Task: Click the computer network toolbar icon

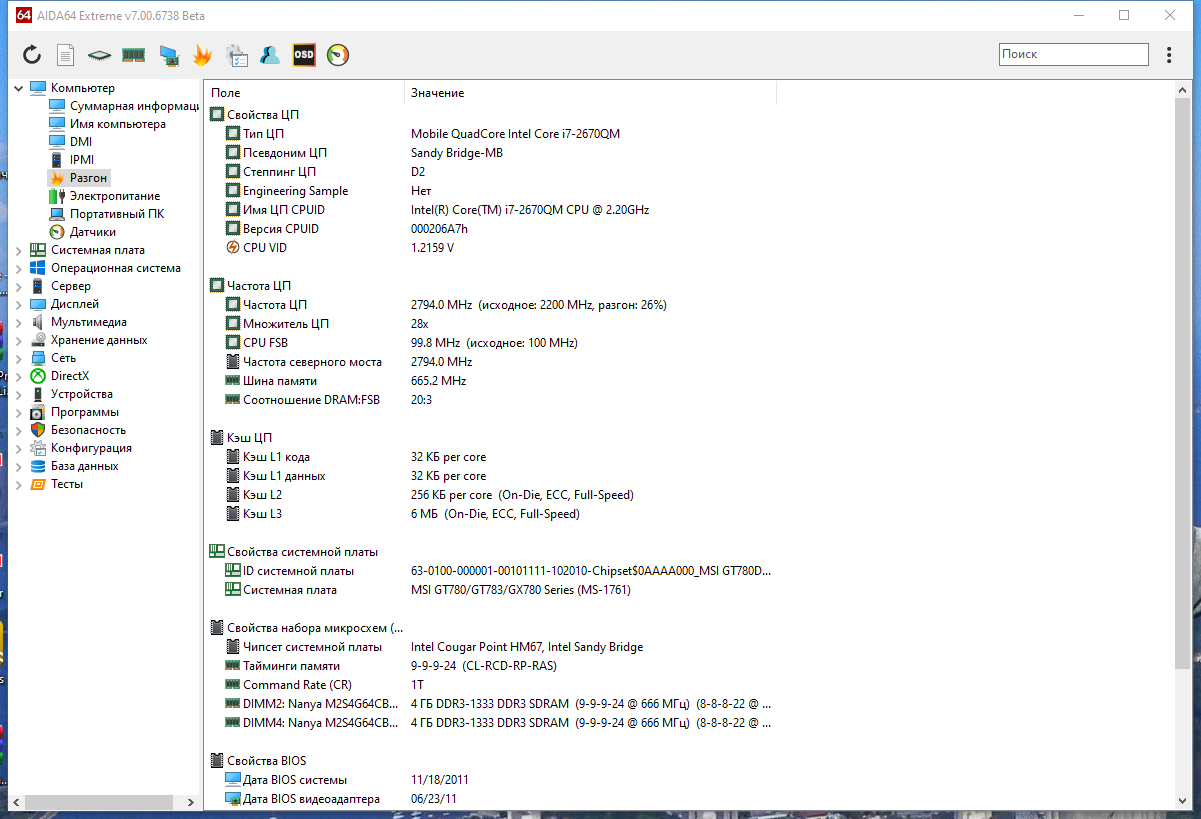Action: [x=169, y=56]
